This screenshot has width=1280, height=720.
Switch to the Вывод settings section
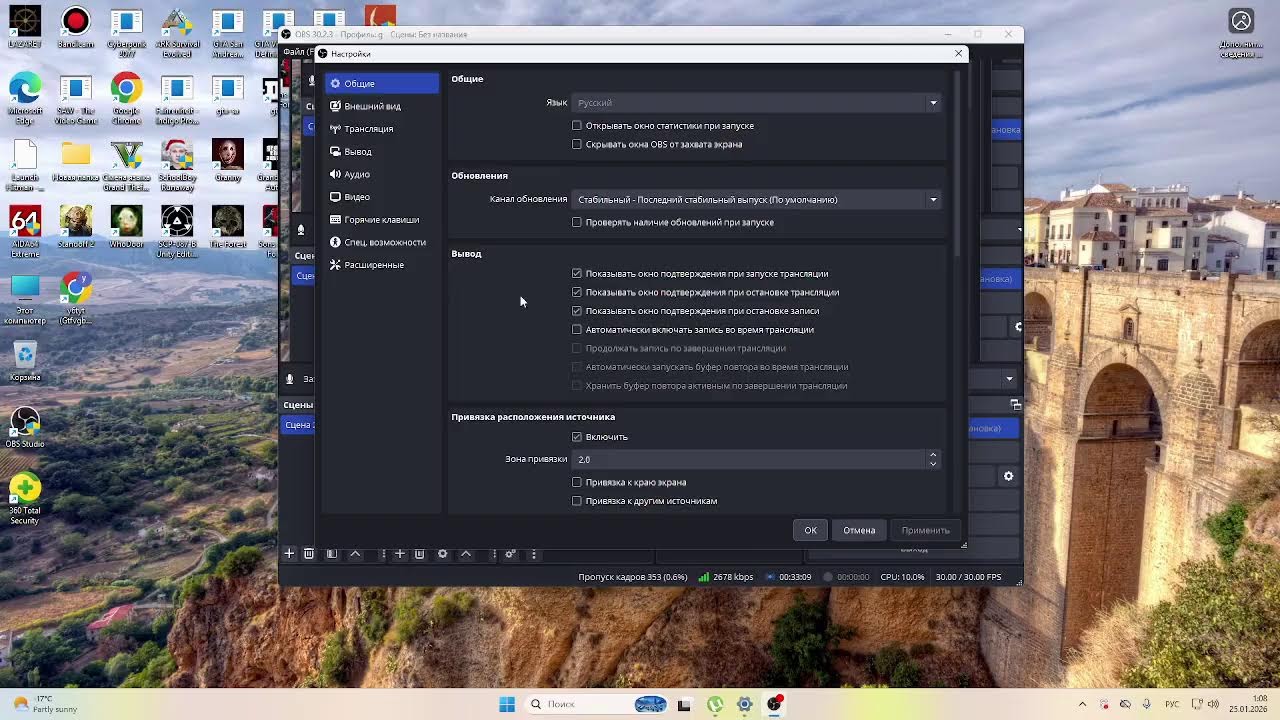coord(381,152)
